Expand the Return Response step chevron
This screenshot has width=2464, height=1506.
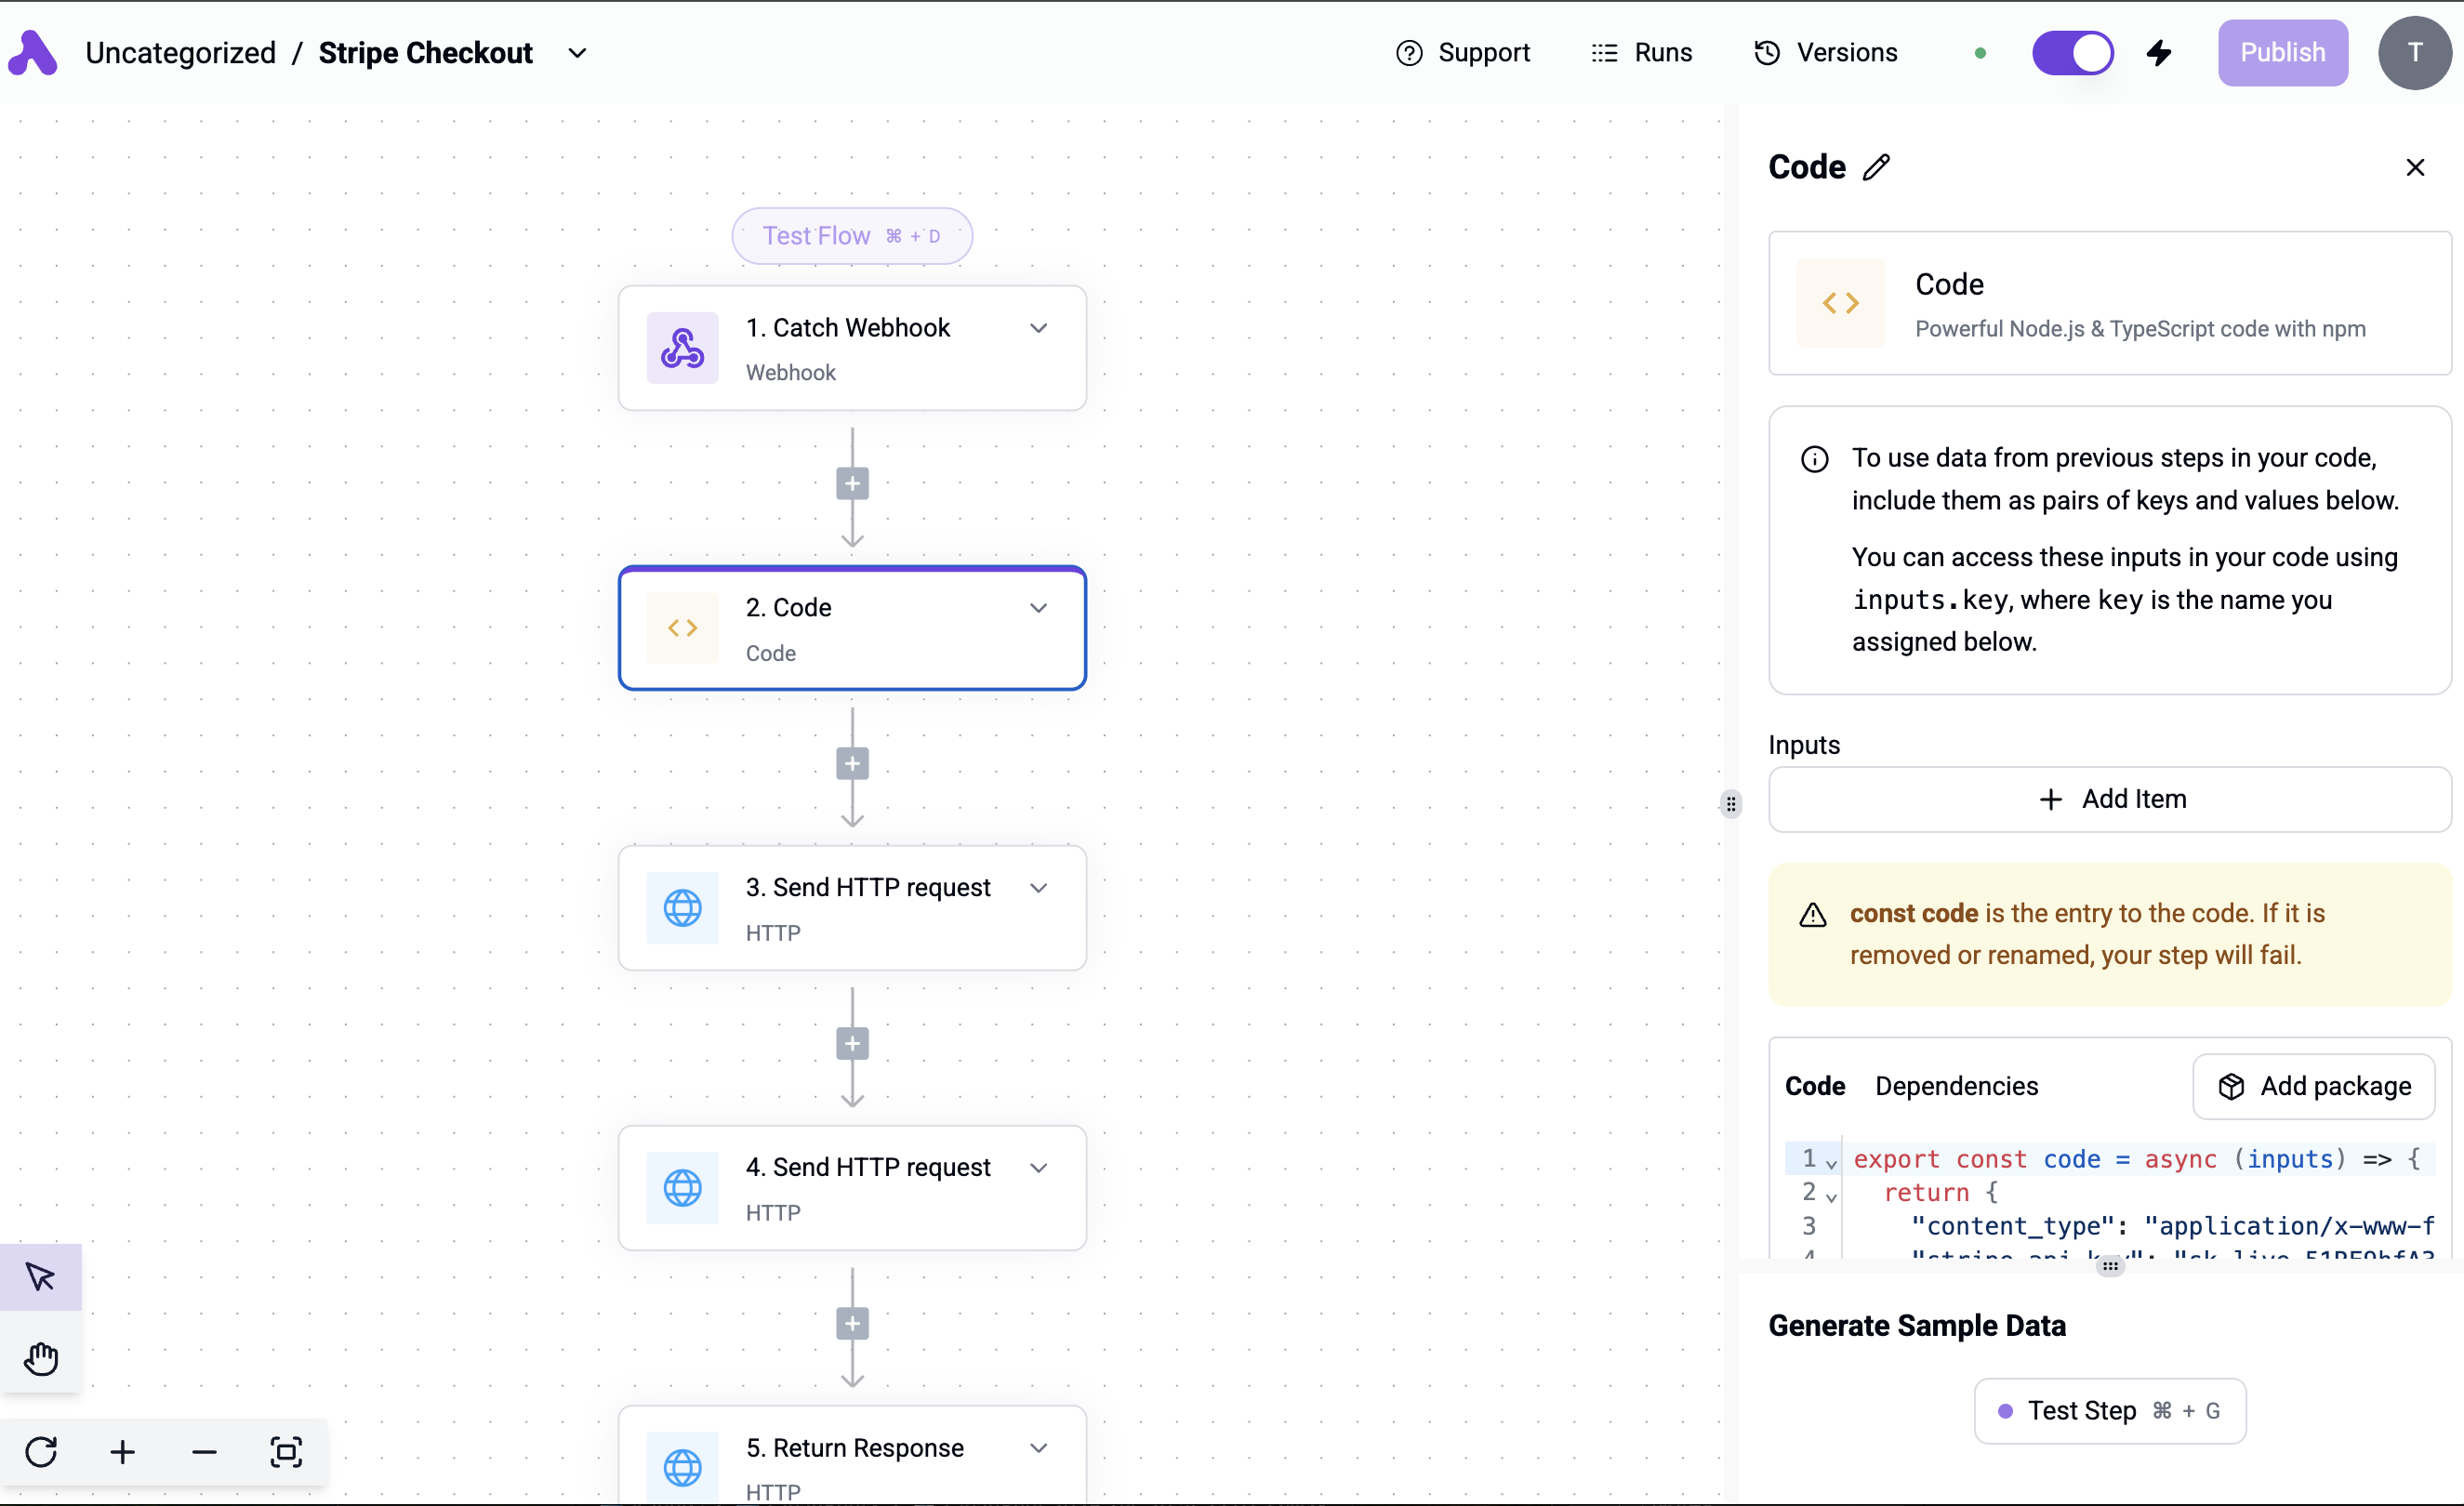click(1039, 1448)
